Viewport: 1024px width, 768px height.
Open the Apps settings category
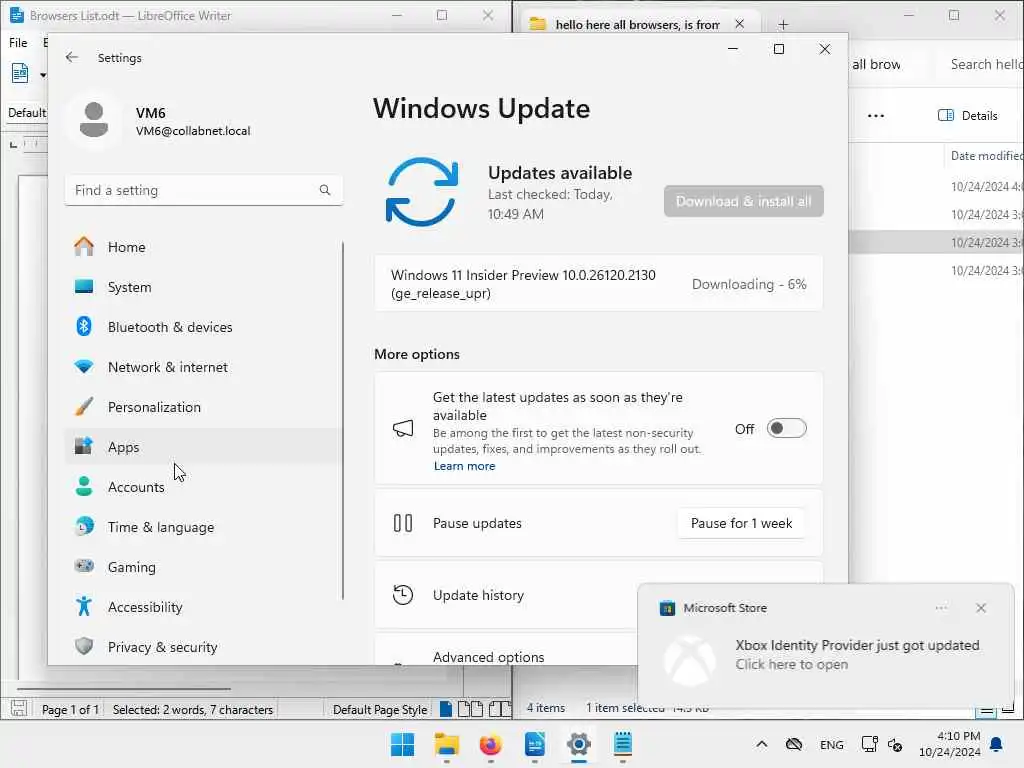204,447
